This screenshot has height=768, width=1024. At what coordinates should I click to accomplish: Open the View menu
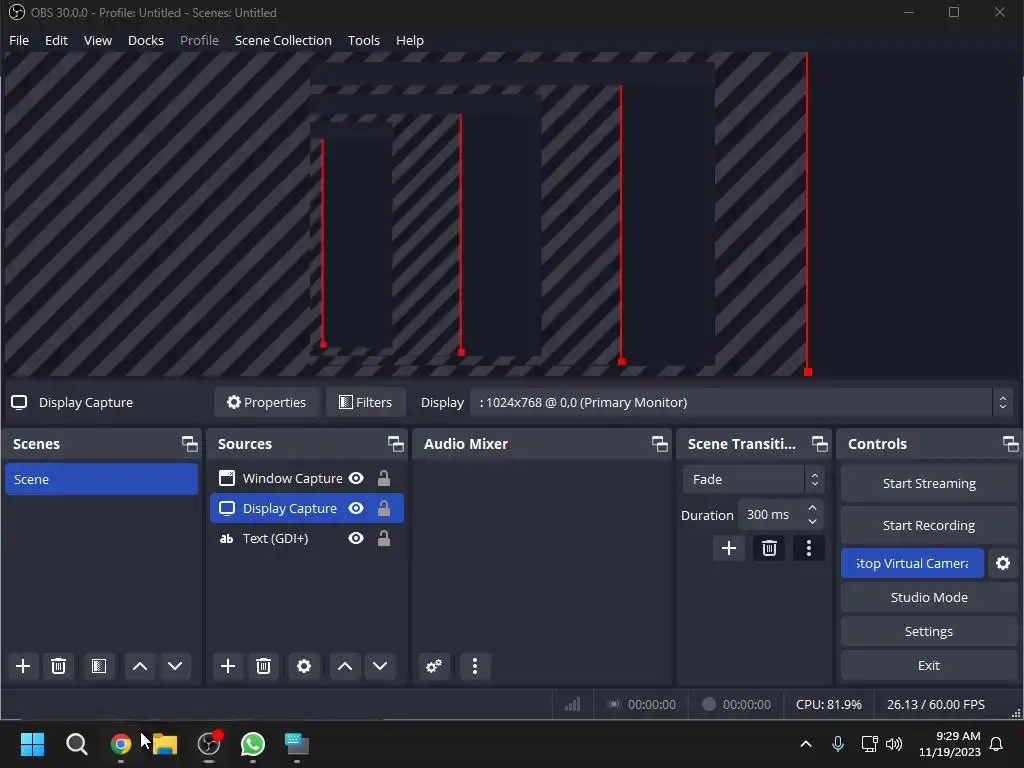pos(98,40)
